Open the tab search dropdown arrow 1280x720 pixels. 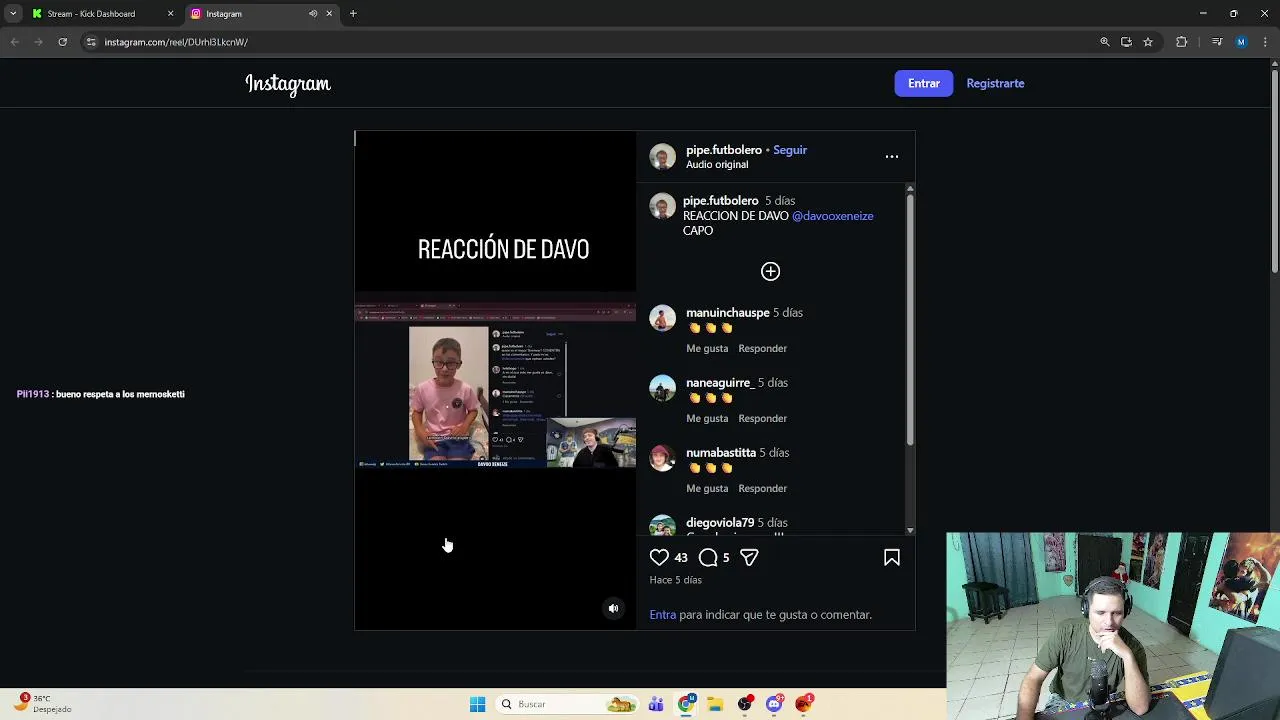(x=12, y=14)
